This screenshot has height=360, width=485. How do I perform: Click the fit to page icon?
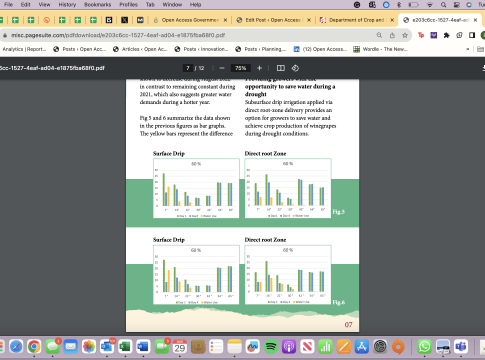(x=281, y=68)
